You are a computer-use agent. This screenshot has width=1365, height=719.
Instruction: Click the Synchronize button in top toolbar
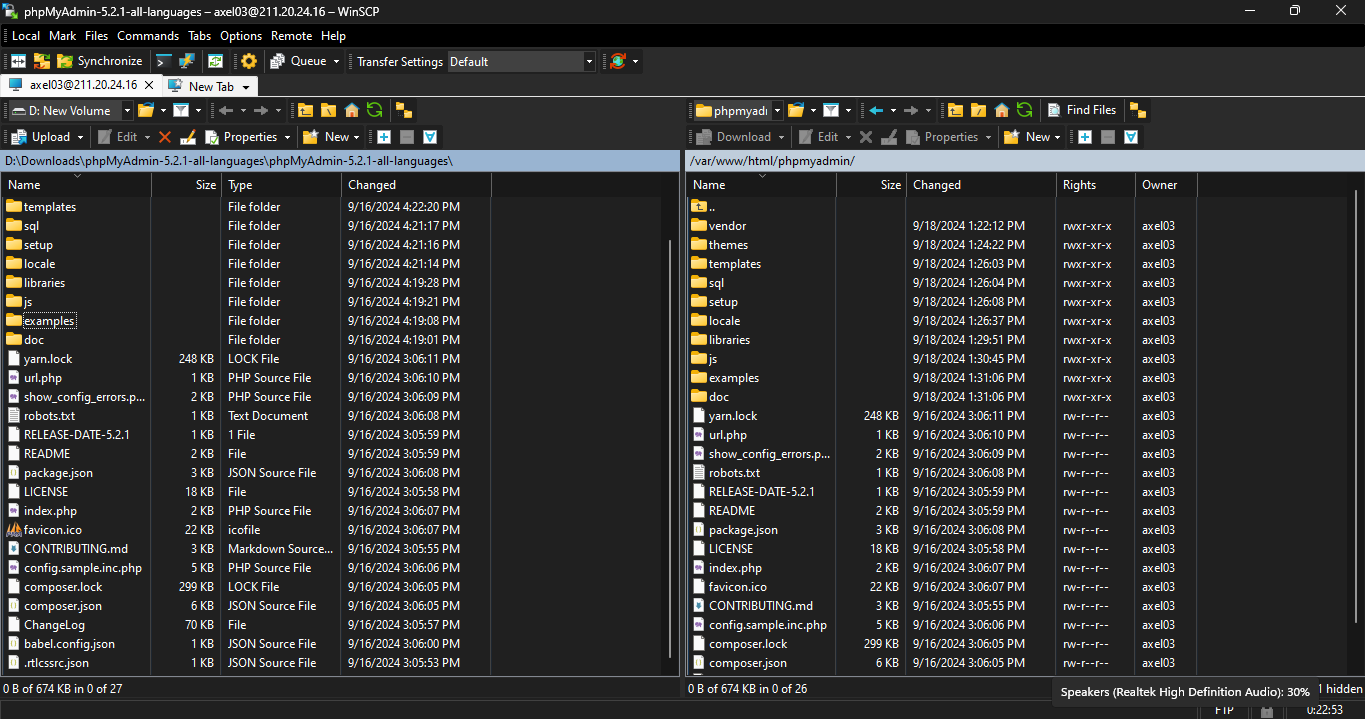point(100,61)
